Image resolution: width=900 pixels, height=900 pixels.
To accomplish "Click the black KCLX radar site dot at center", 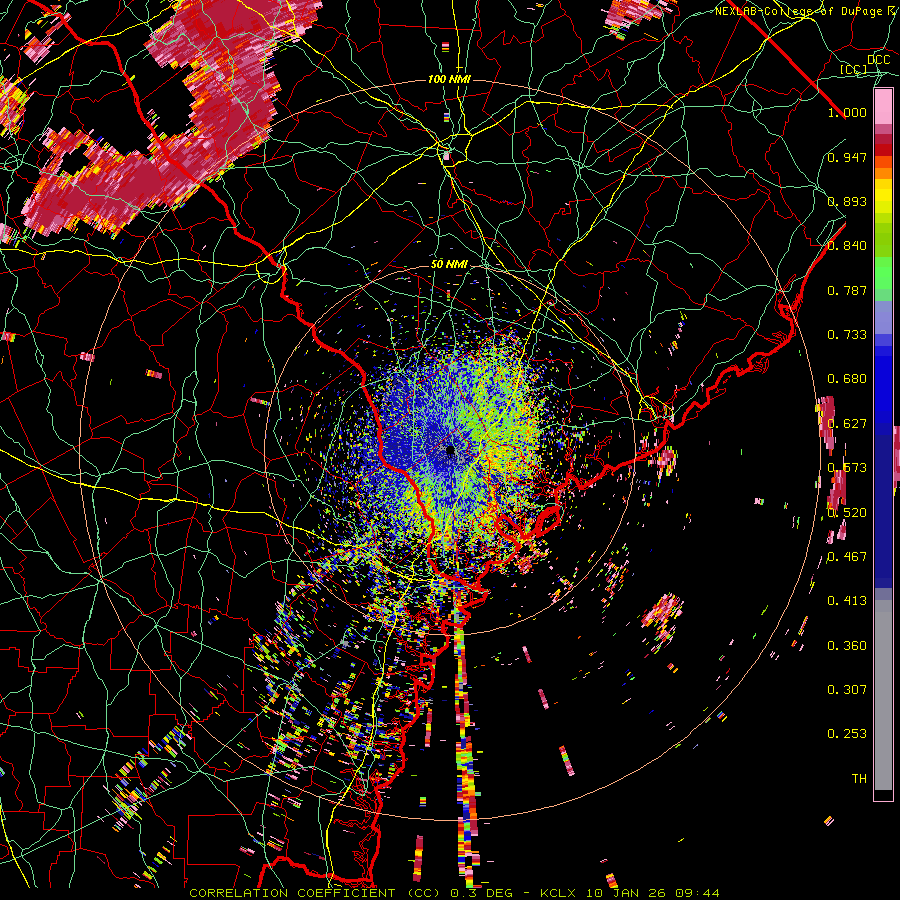I will [451, 450].
